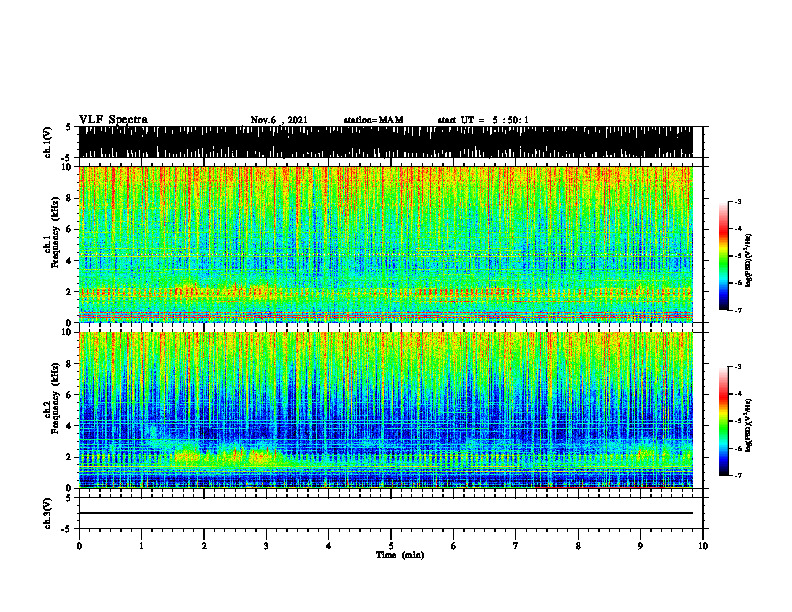Click the ch.1 PSD color scale bar
The height and width of the screenshot is (612, 792).
point(723,256)
